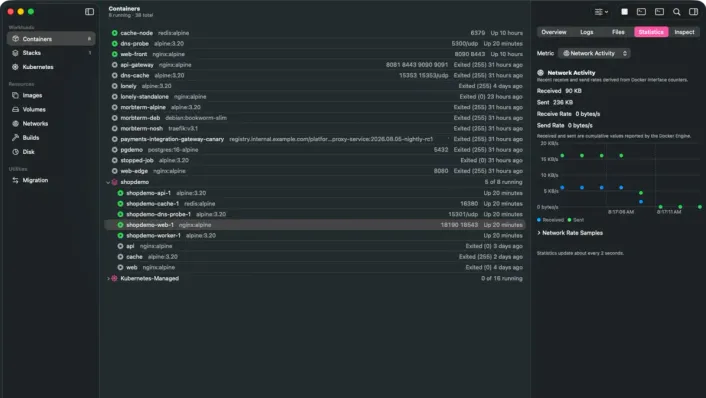The image size is (706, 398).
Task: Click port 5432 on the pgdemo row
Action: pyautogui.click(x=441, y=150)
